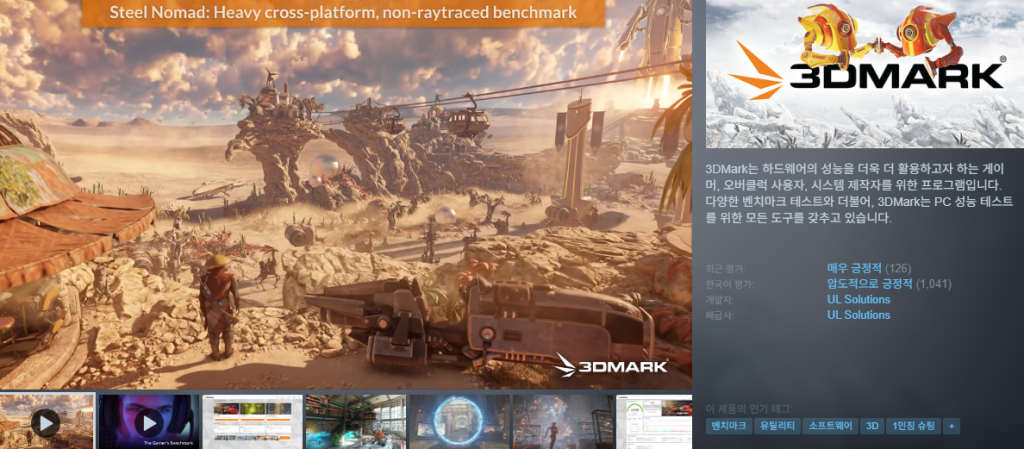
Task: Select the glowing blue portal thumbnail
Action: click(x=459, y=421)
